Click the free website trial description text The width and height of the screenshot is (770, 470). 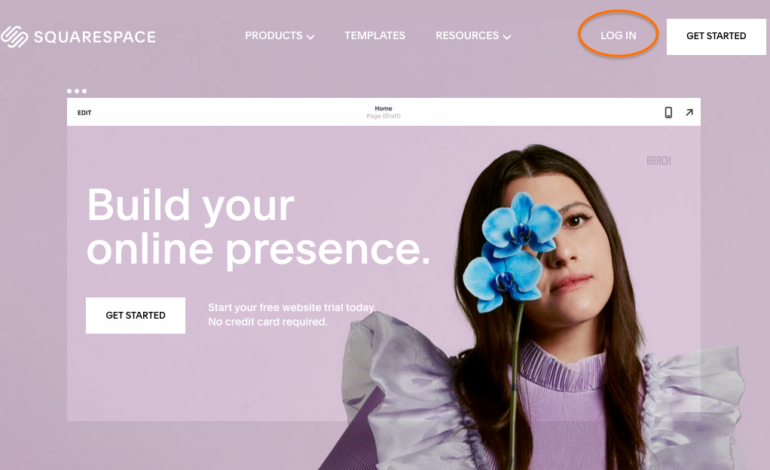click(292, 314)
